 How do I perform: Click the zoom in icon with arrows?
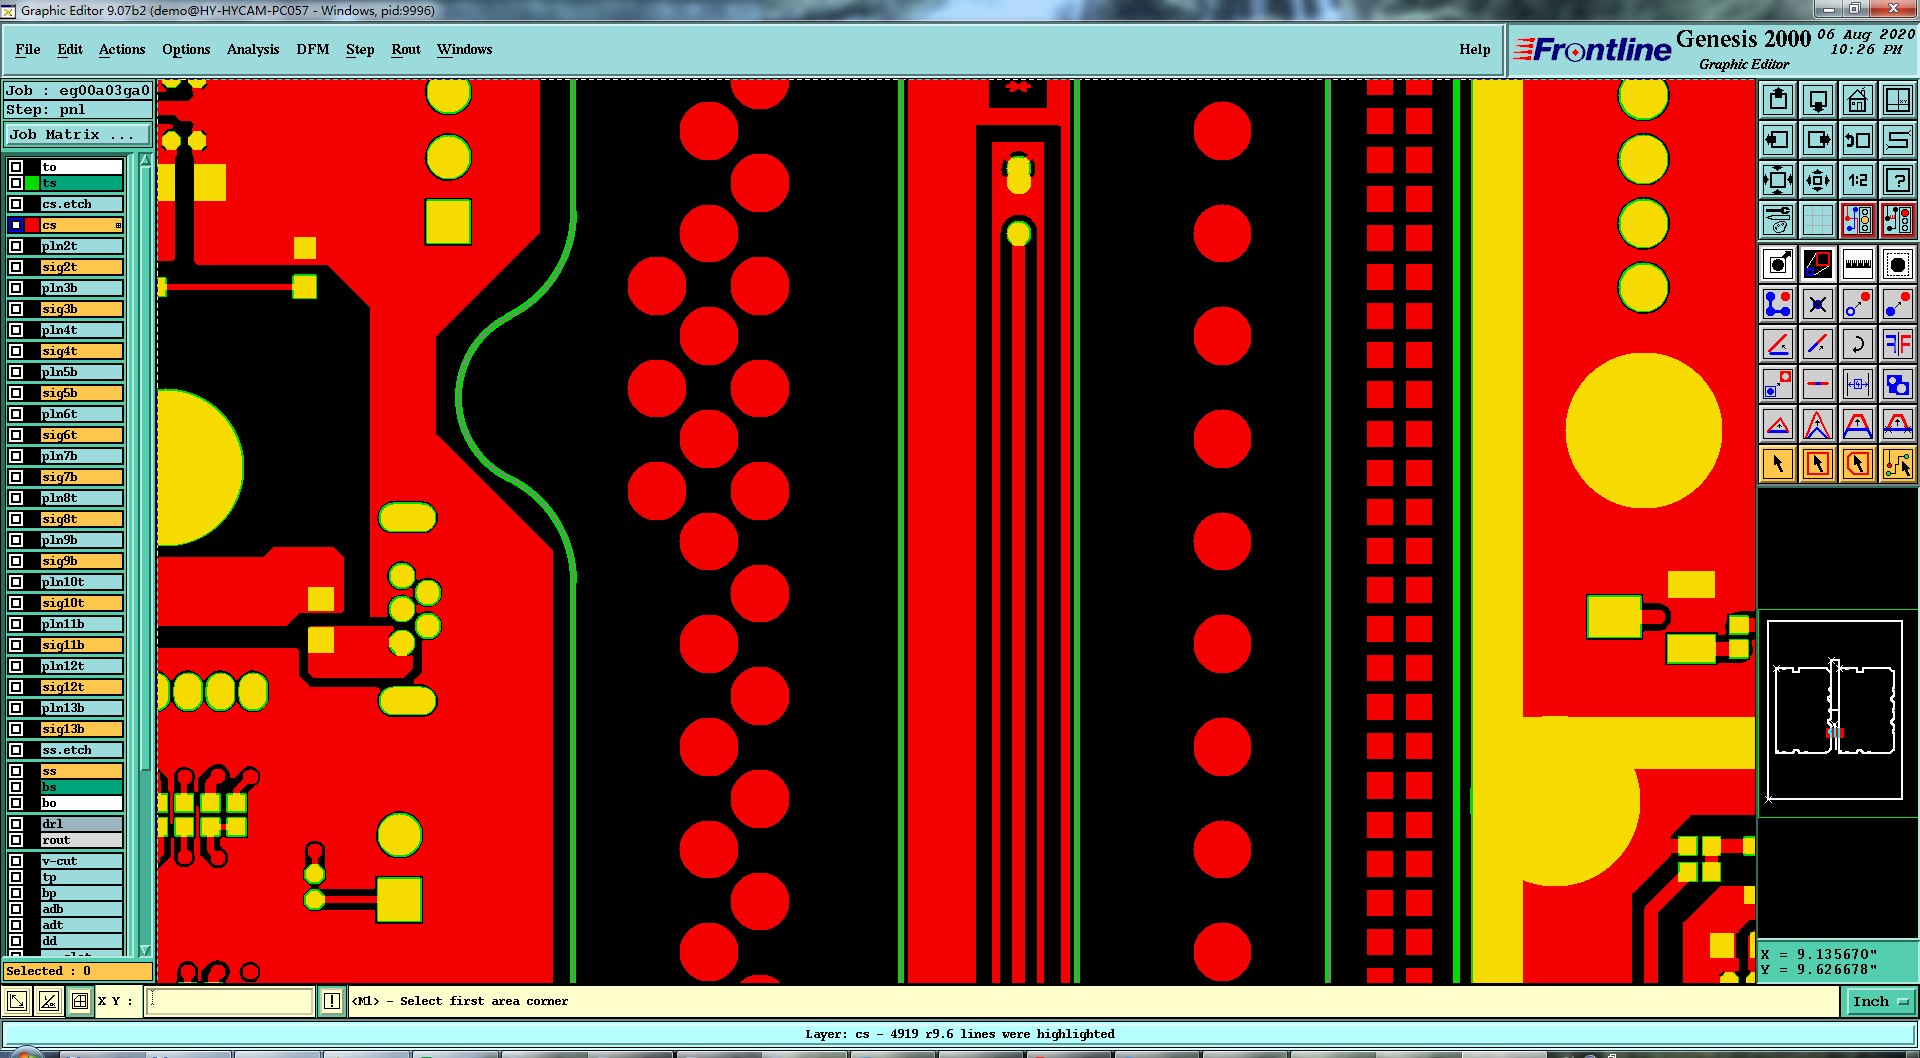pos(1778,180)
